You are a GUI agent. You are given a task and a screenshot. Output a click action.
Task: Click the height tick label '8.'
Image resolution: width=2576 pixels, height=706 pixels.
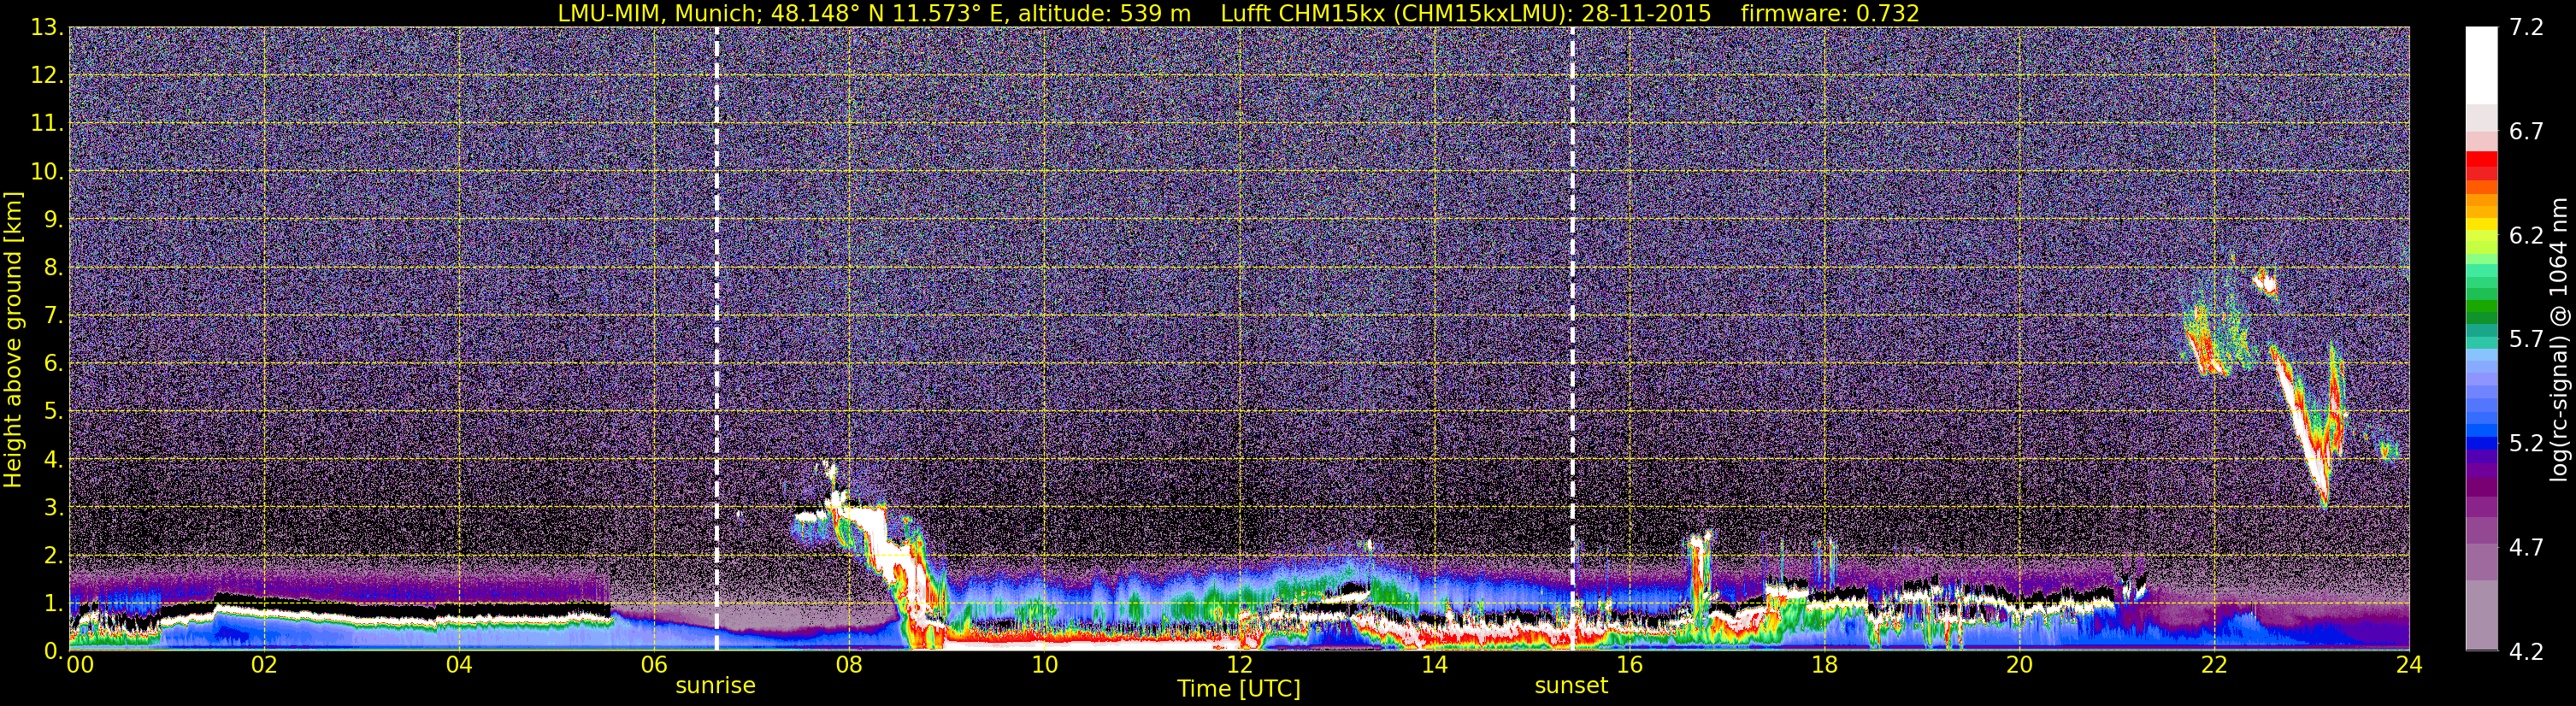coord(54,267)
